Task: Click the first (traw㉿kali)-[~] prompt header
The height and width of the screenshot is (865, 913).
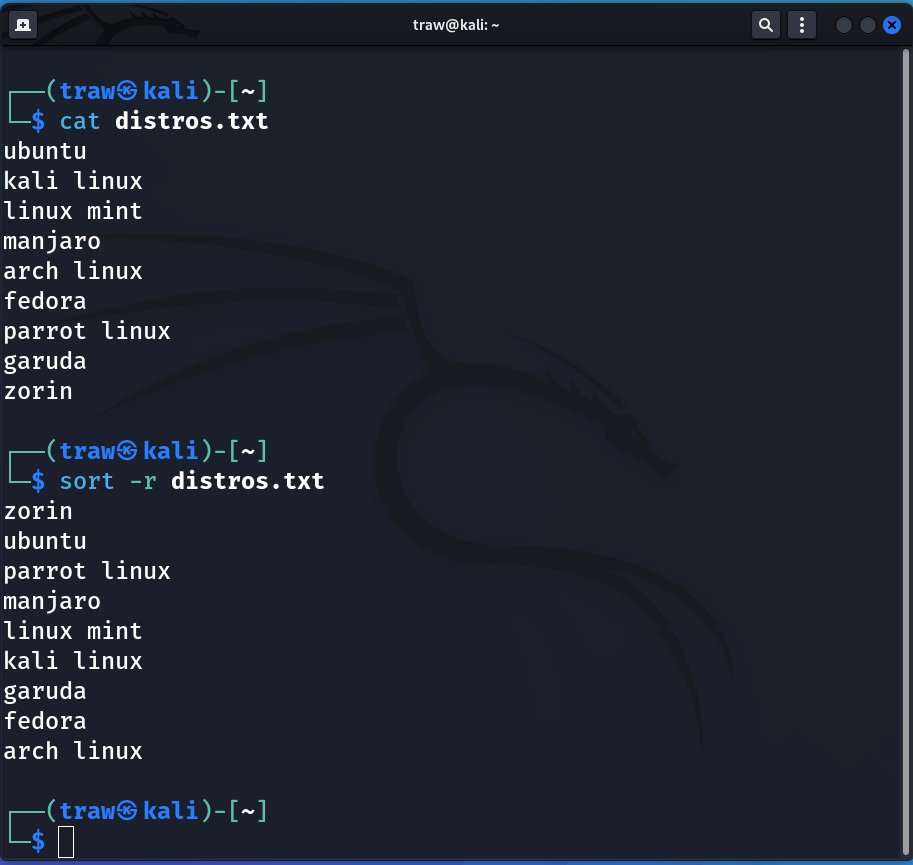Action: click(x=156, y=91)
